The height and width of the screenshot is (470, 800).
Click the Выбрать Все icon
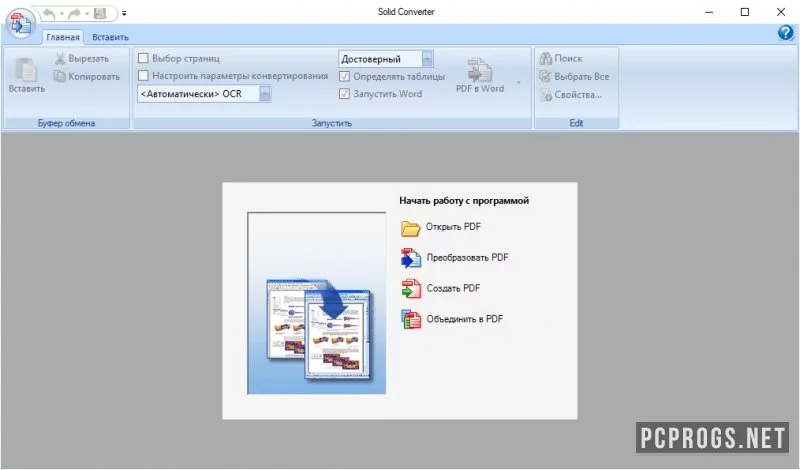(546, 77)
